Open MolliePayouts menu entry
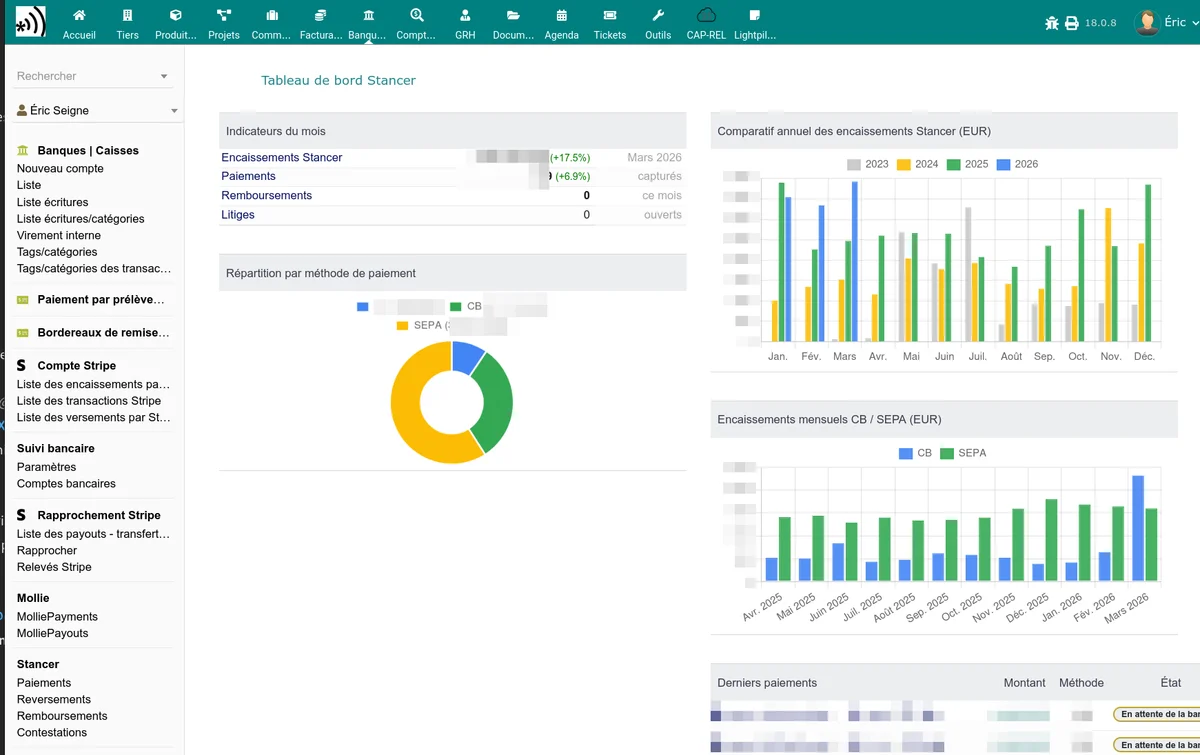This screenshot has height=755, width=1200. (x=52, y=633)
